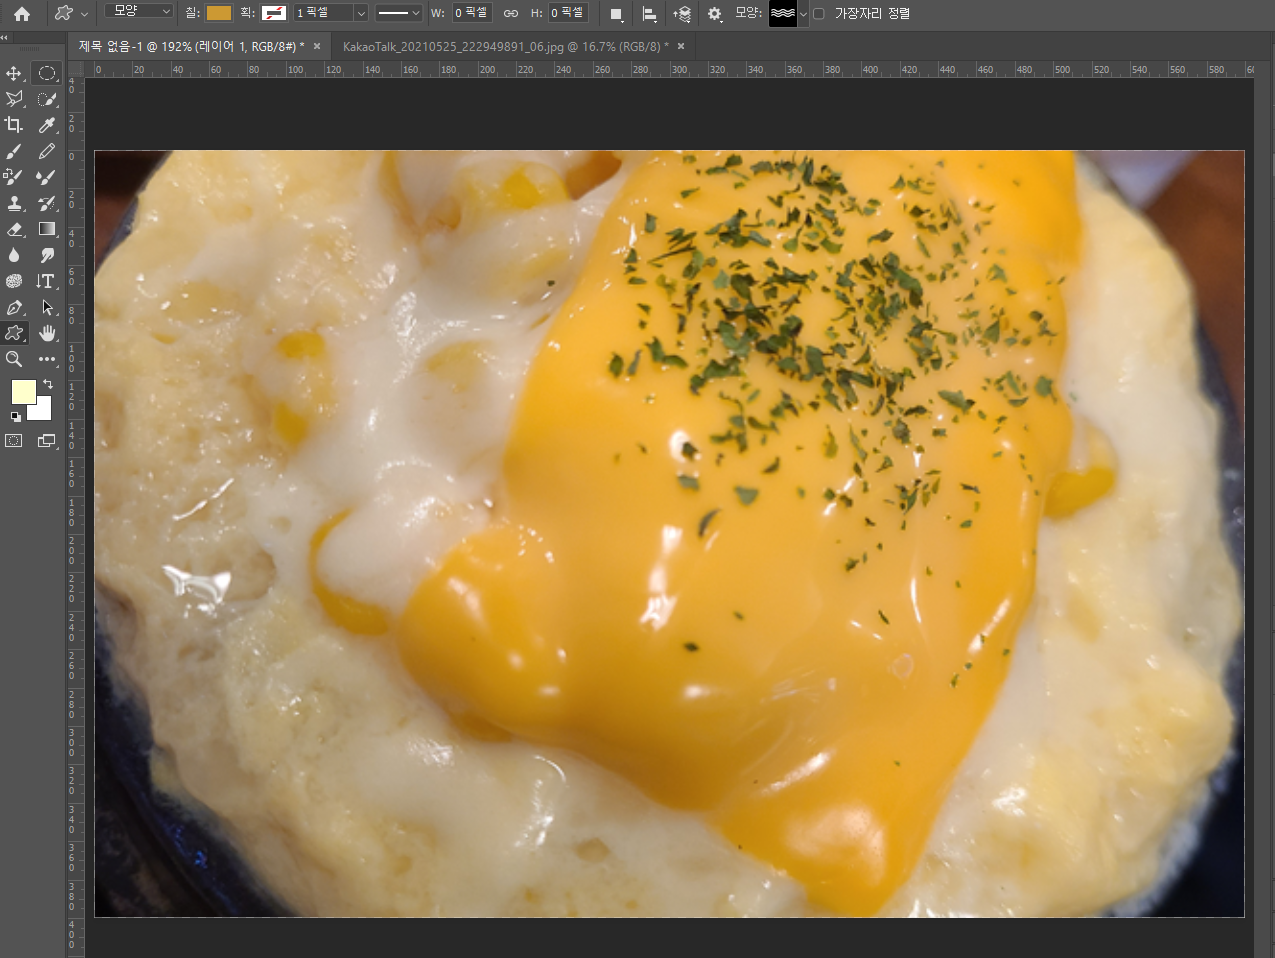Select the Mixer Brush tool
The height and width of the screenshot is (958, 1275).
[x=47, y=177]
